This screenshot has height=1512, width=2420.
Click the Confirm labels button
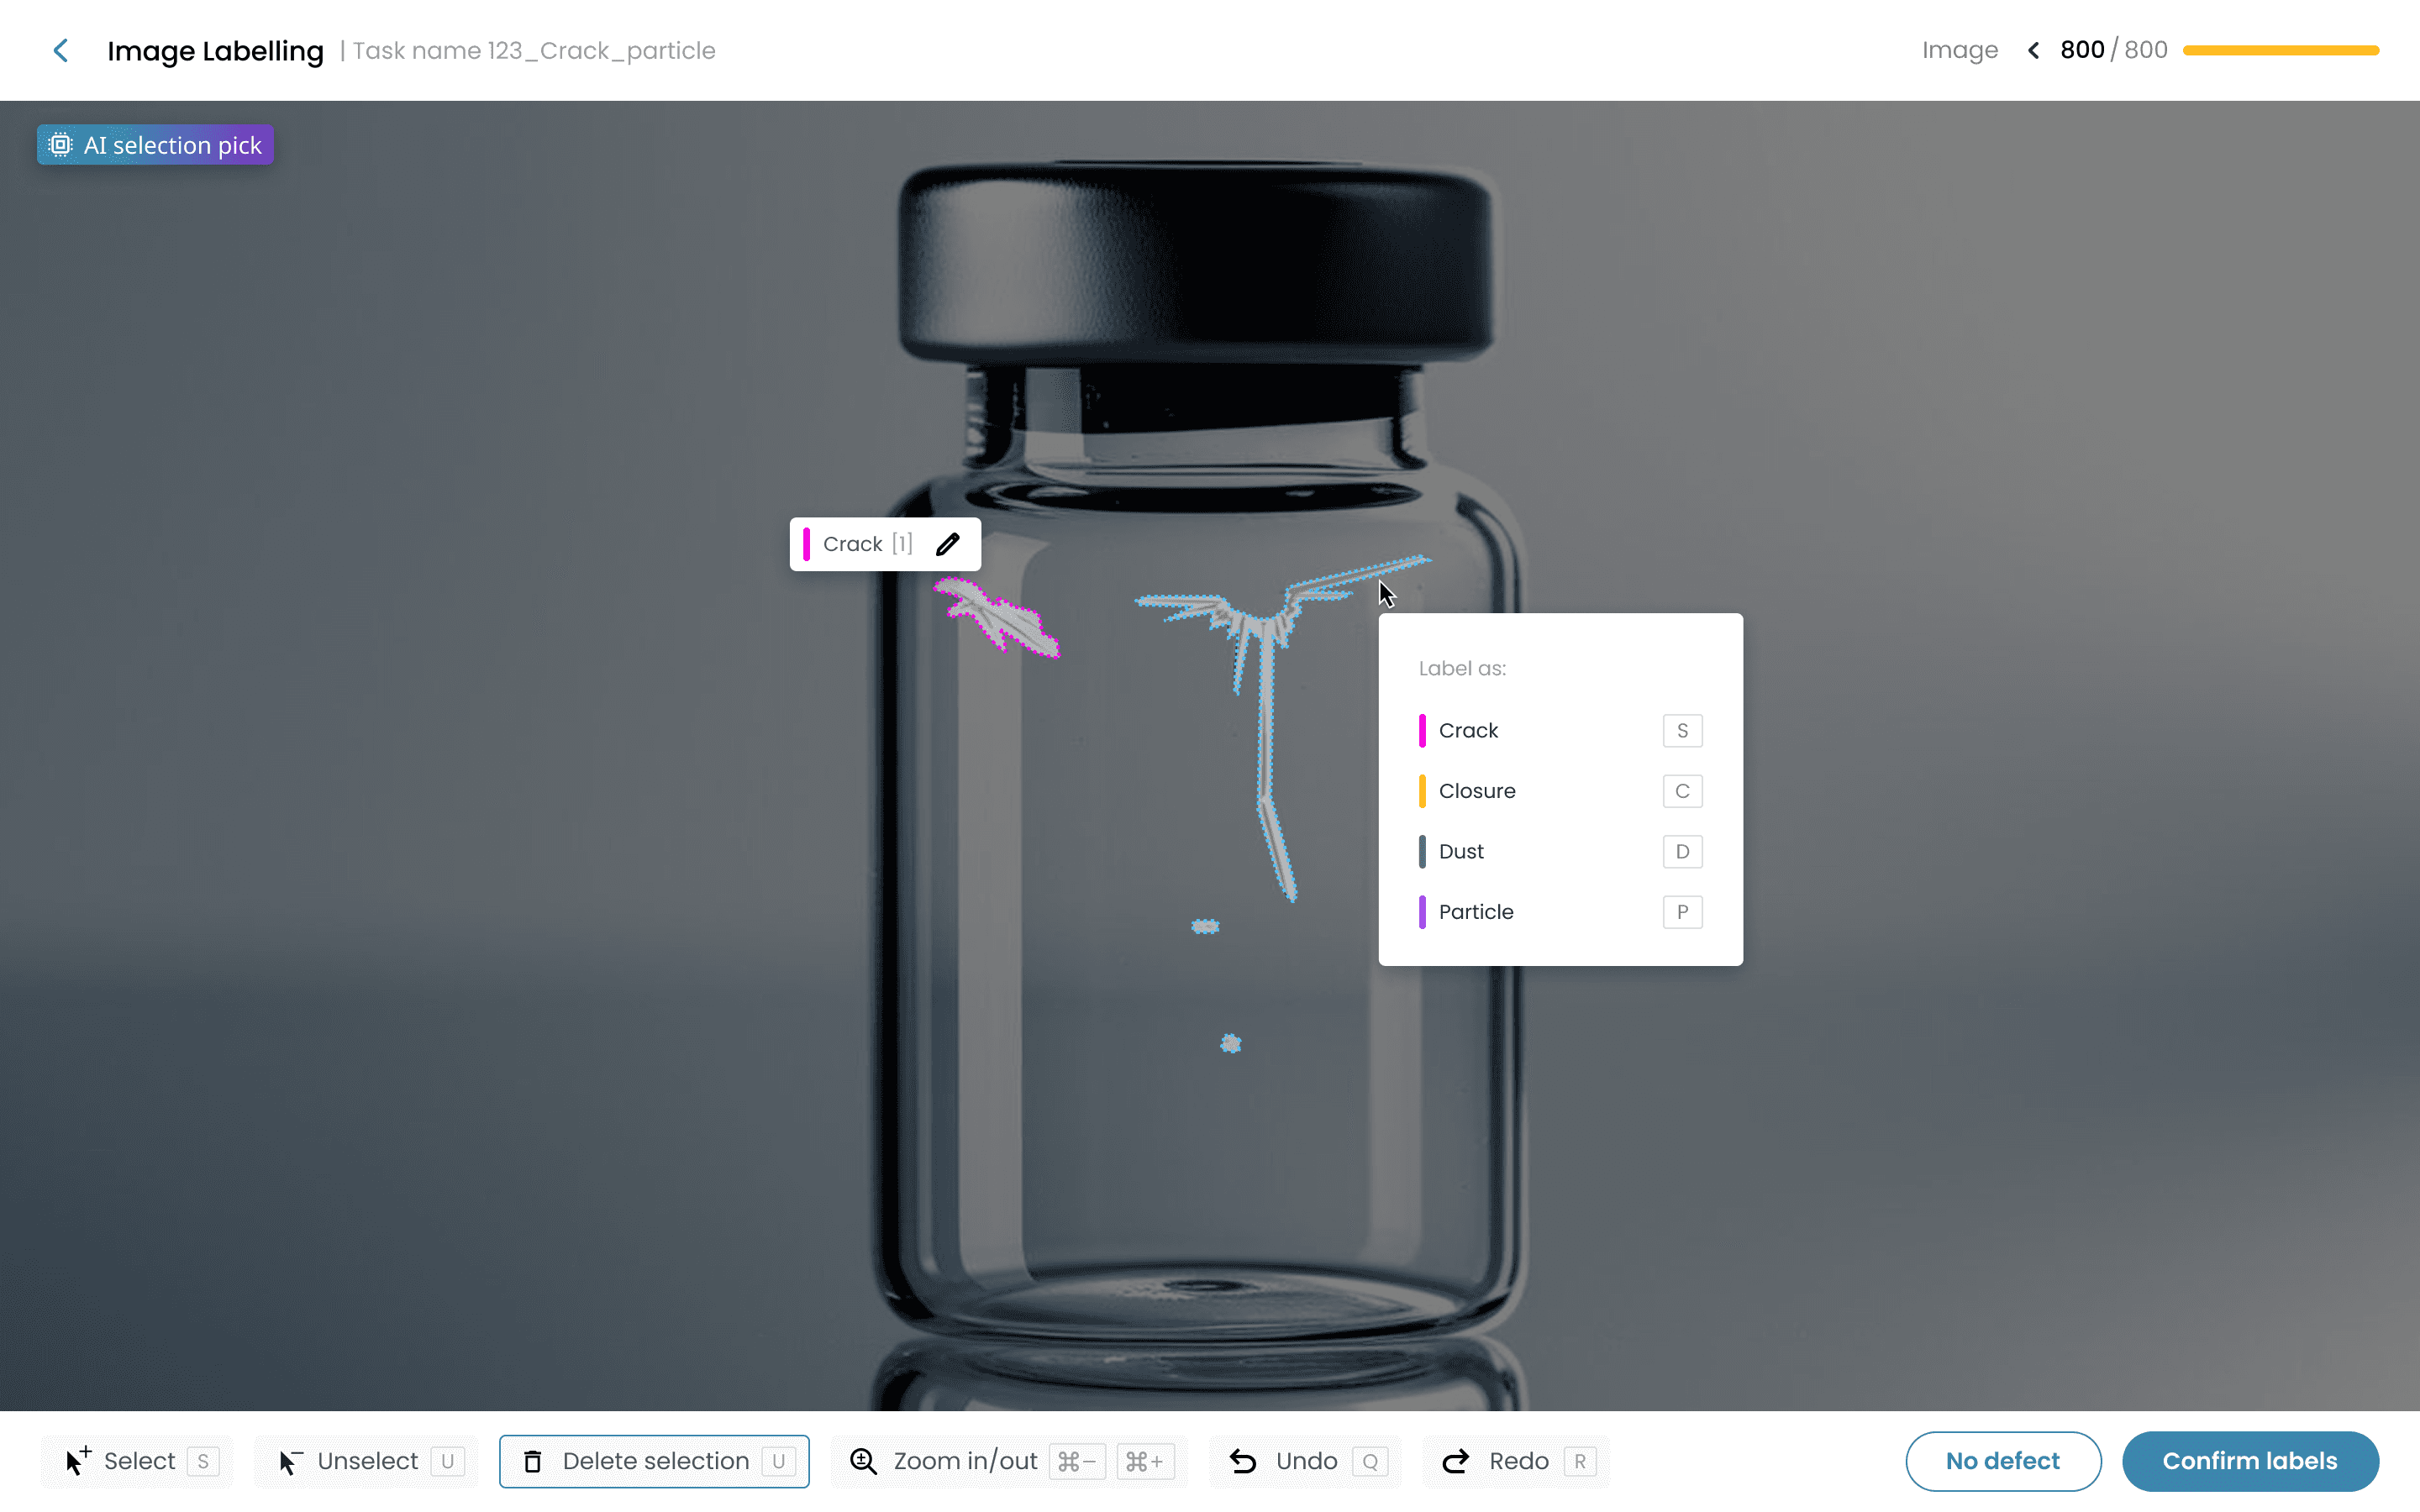click(2250, 1461)
